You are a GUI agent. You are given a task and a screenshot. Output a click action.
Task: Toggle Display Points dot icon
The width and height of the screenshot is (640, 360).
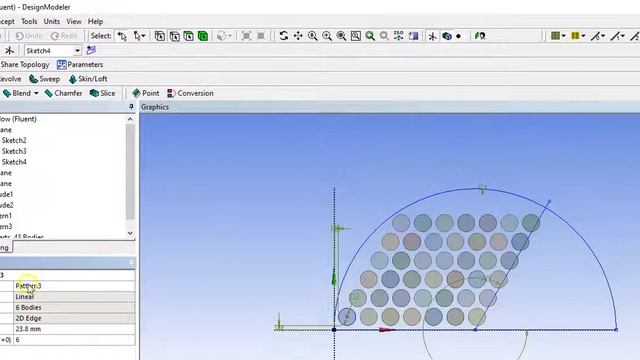point(459,36)
